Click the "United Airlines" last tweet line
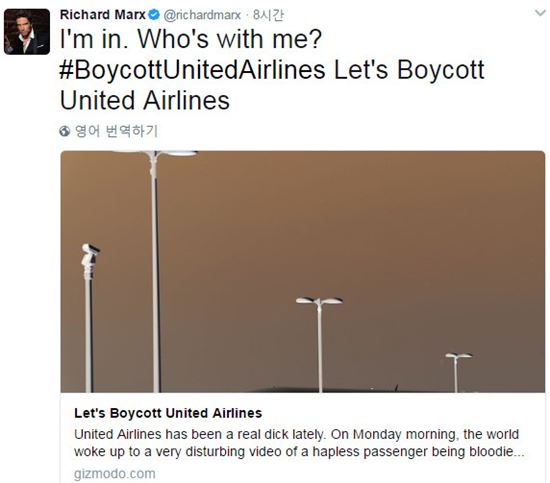550x483 pixels. (x=145, y=101)
